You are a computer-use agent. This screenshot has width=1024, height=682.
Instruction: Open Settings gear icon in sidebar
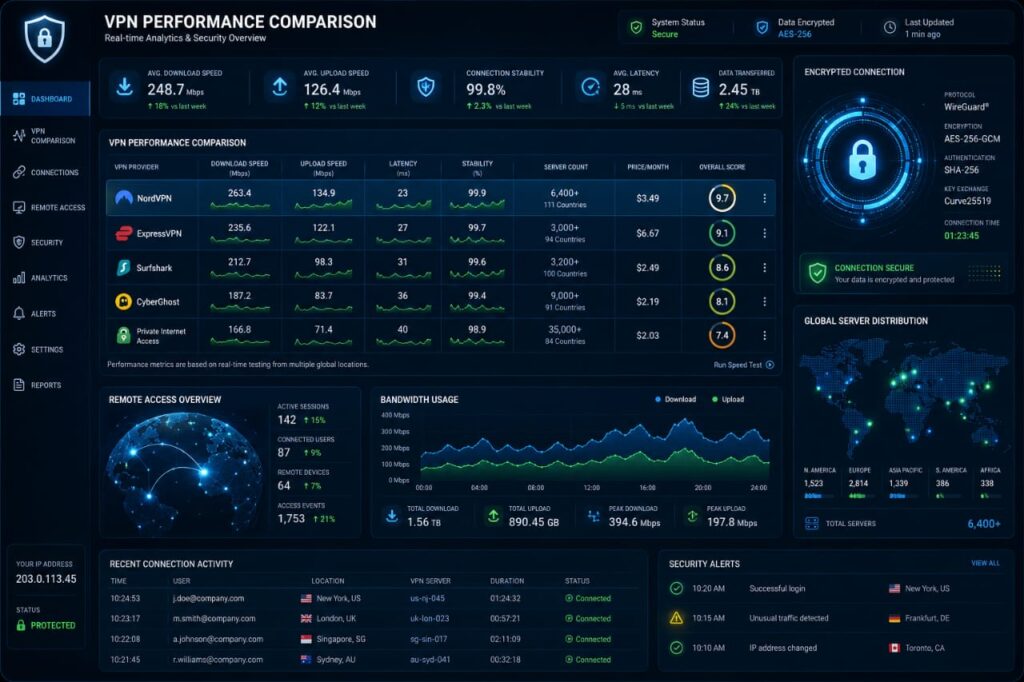pos(19,349)
